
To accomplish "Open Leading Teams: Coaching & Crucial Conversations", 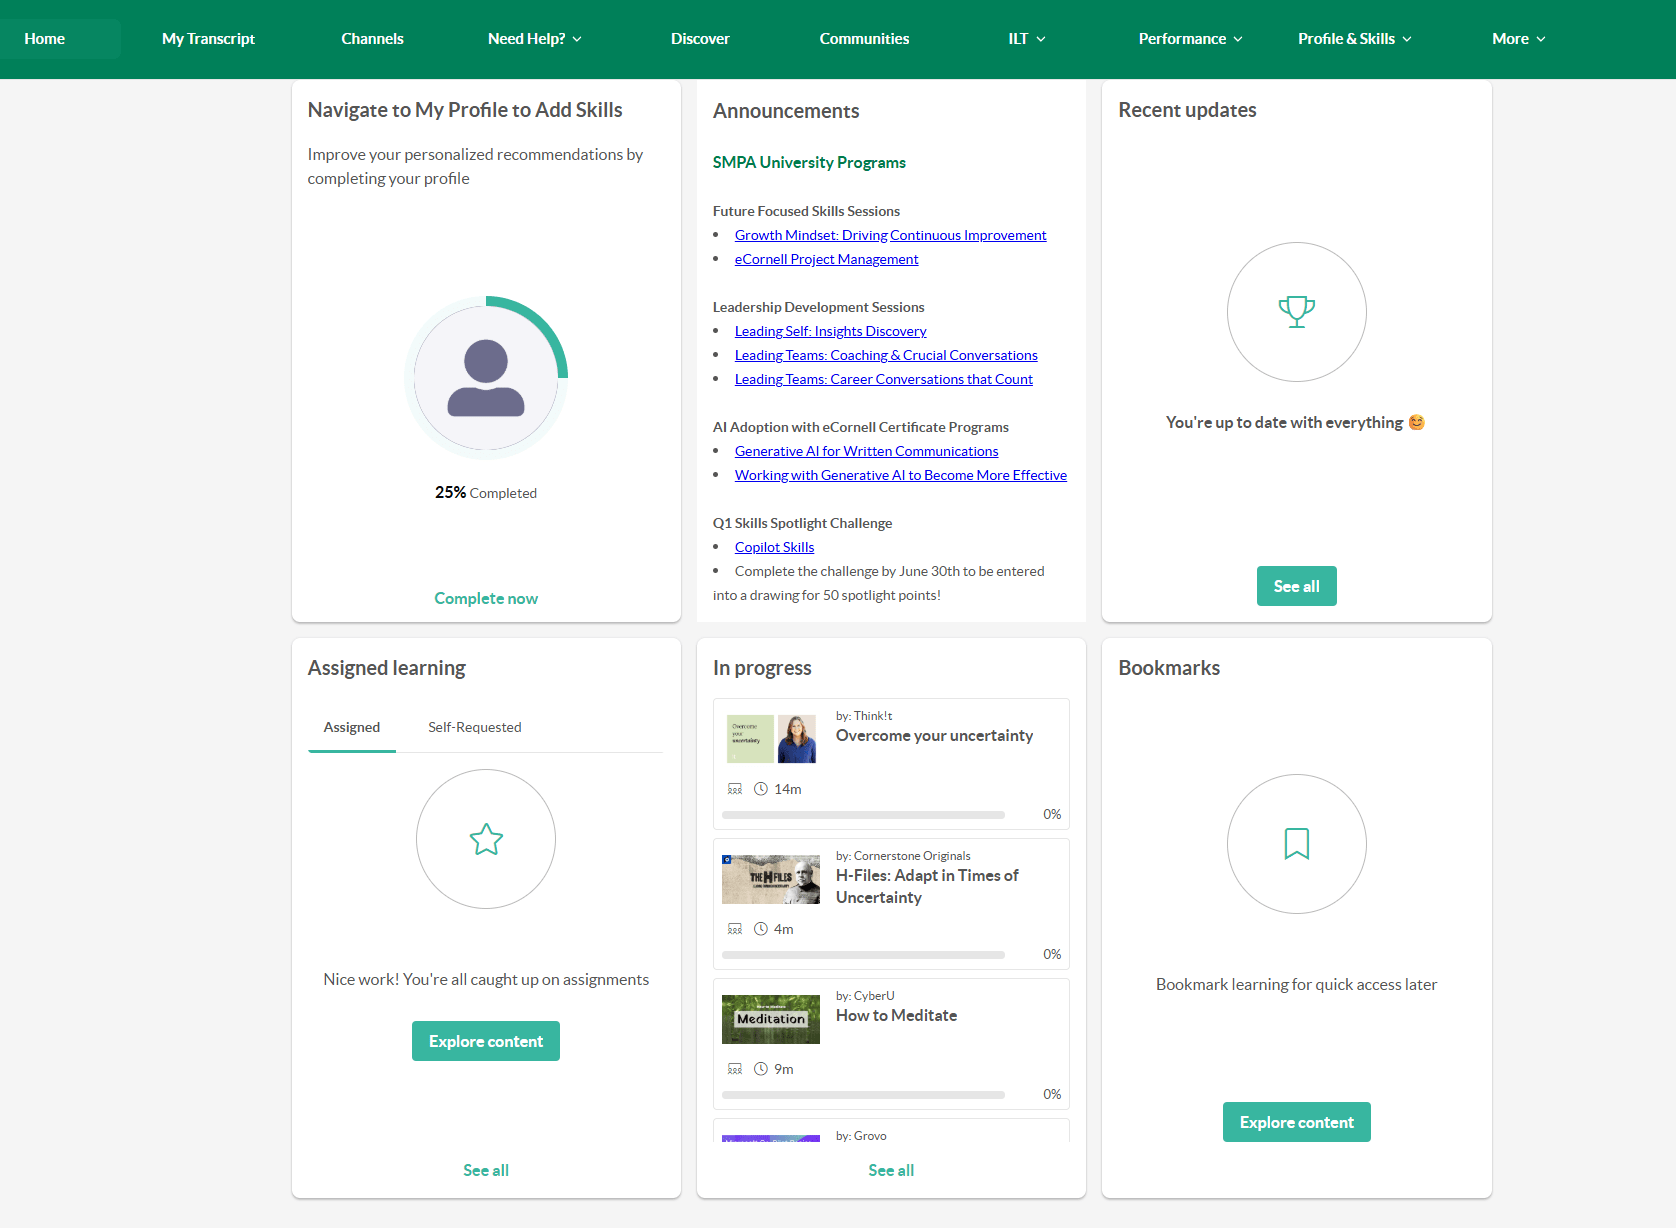I will click(886, 355).
